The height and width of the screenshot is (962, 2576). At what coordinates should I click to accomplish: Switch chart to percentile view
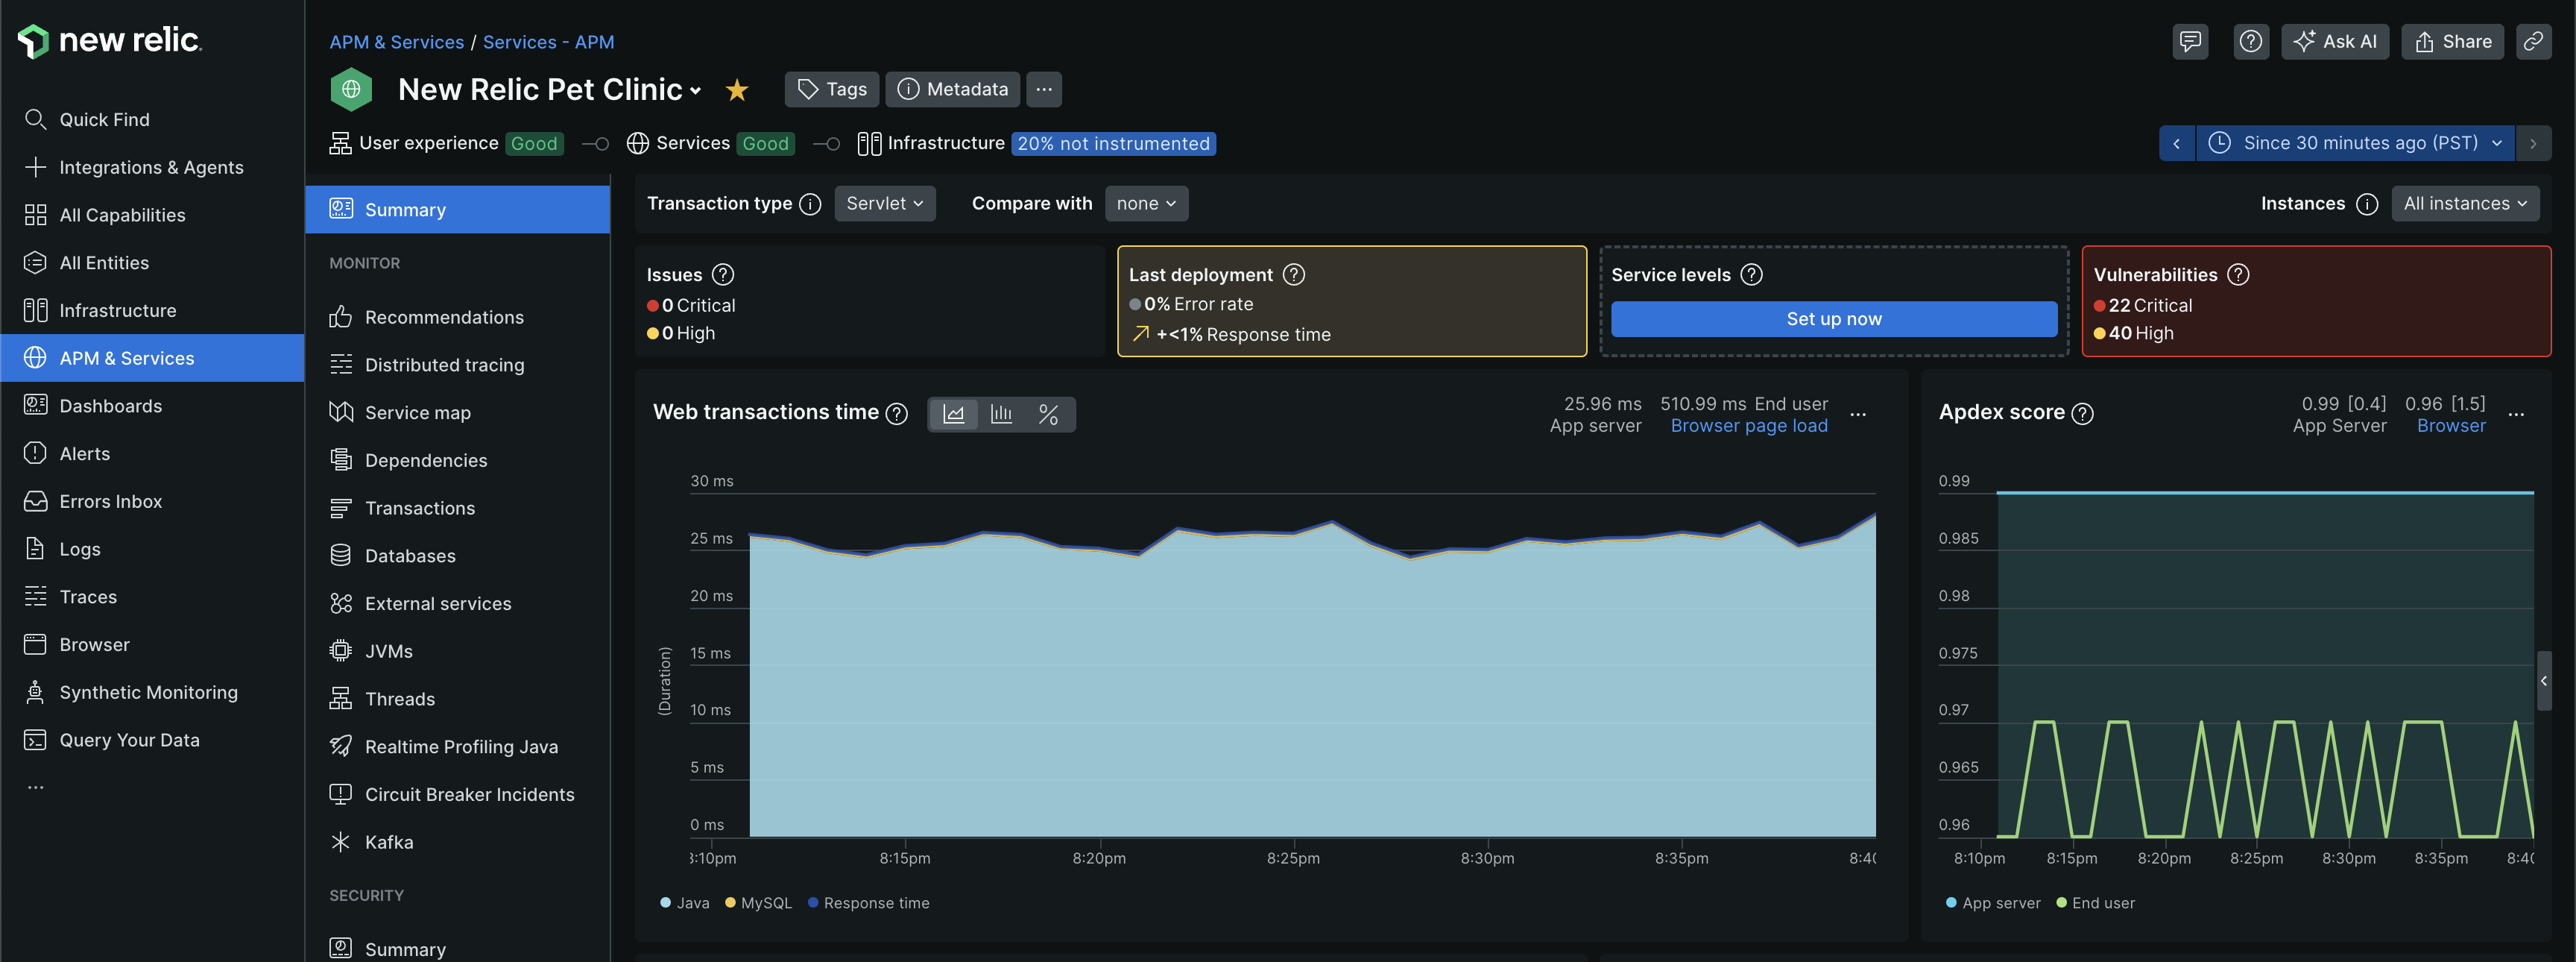click(x=1048, y=414)
